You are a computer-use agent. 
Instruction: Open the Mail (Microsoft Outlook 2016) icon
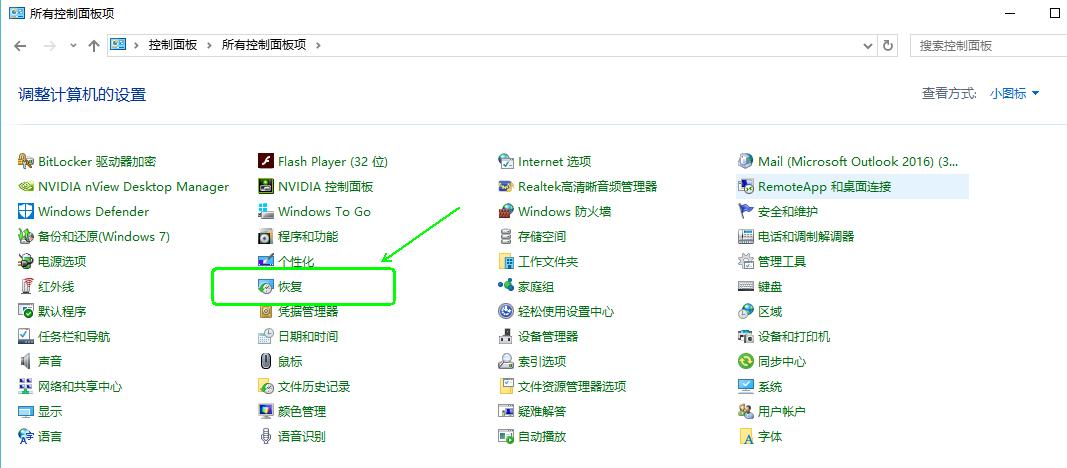746,162
